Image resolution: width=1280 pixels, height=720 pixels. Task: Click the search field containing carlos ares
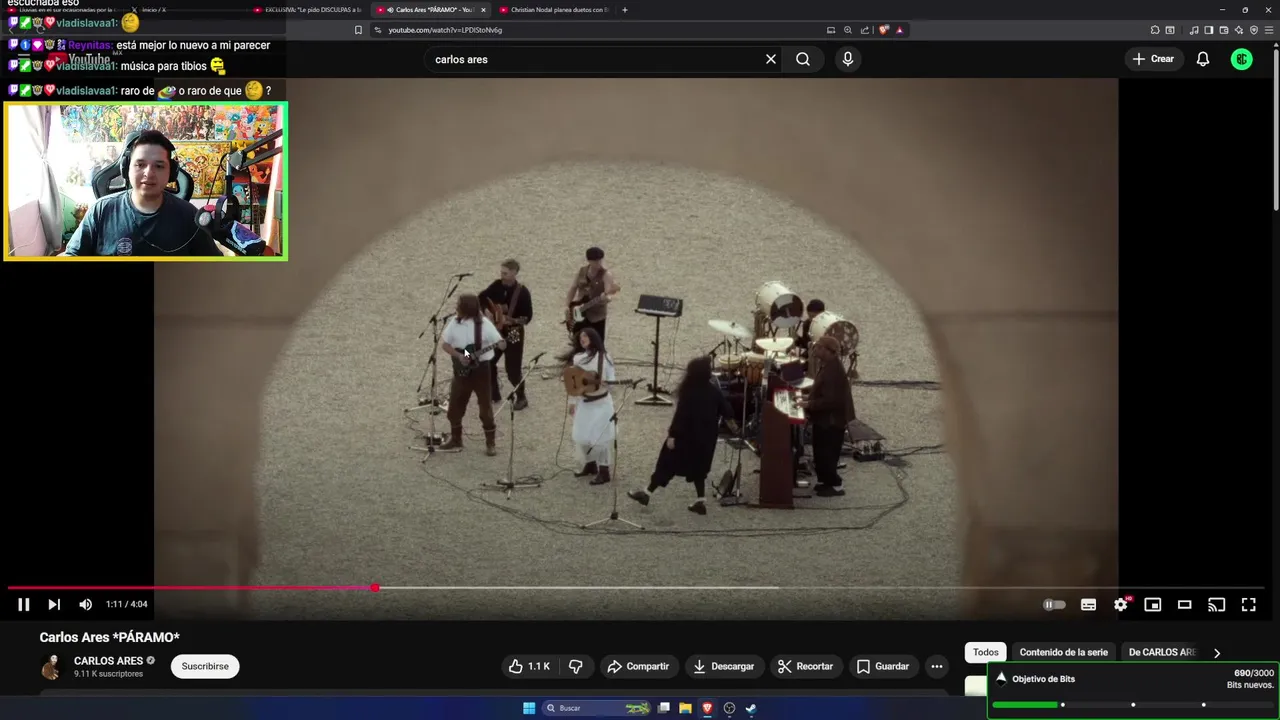(595, 59)
